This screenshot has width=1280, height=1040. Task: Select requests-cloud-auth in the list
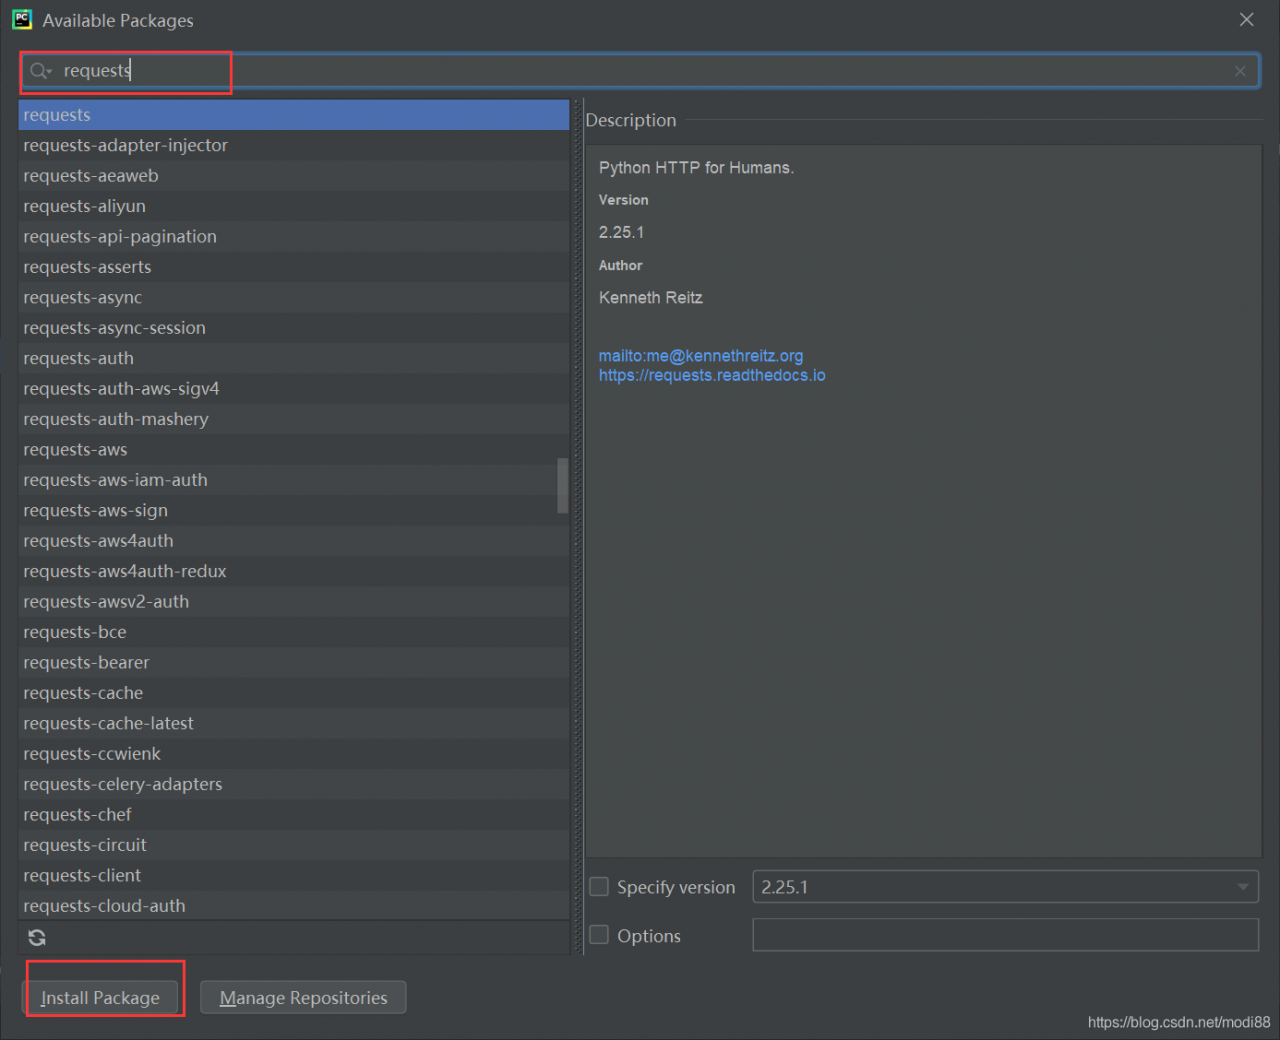294,906
